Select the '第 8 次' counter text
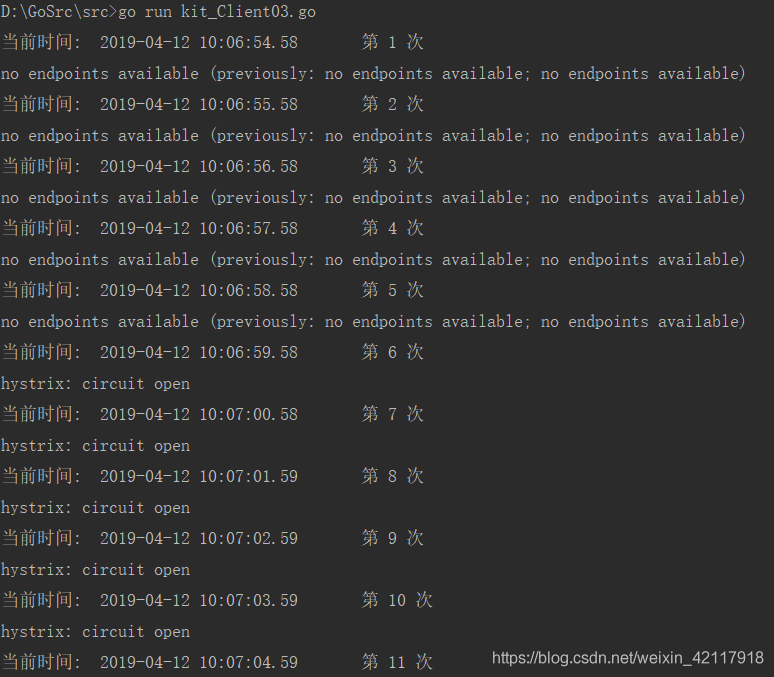 [392, 476]
